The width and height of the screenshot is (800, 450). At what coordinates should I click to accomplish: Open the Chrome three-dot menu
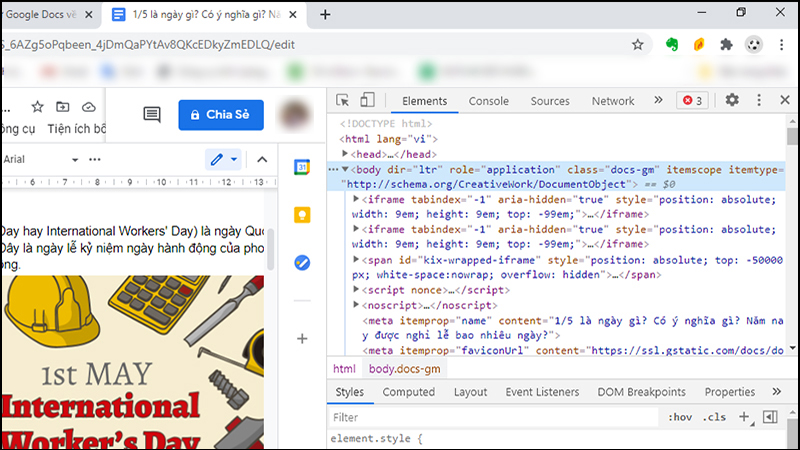[x=782, y=45]
